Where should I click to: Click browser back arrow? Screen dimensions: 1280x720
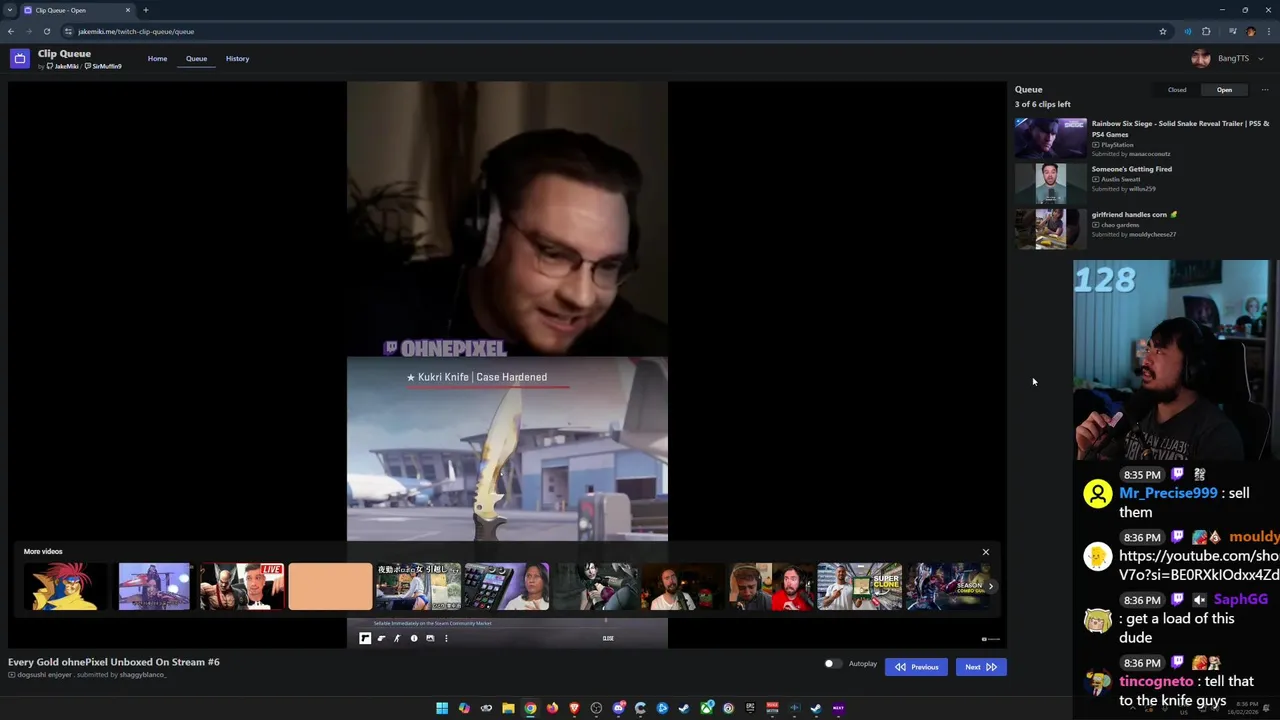(10, 31)
